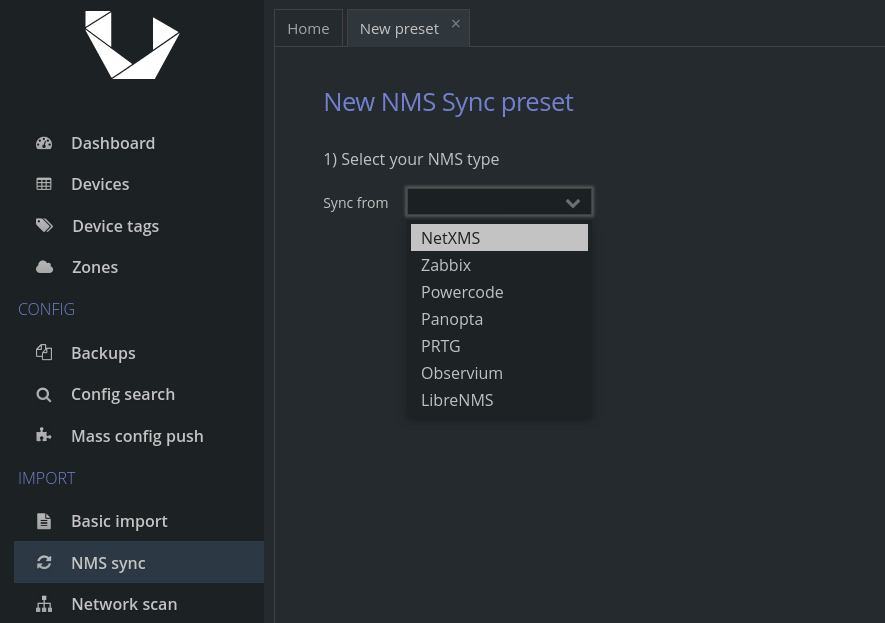
Task: Click the Device tags icon
Action: point(45,226)
